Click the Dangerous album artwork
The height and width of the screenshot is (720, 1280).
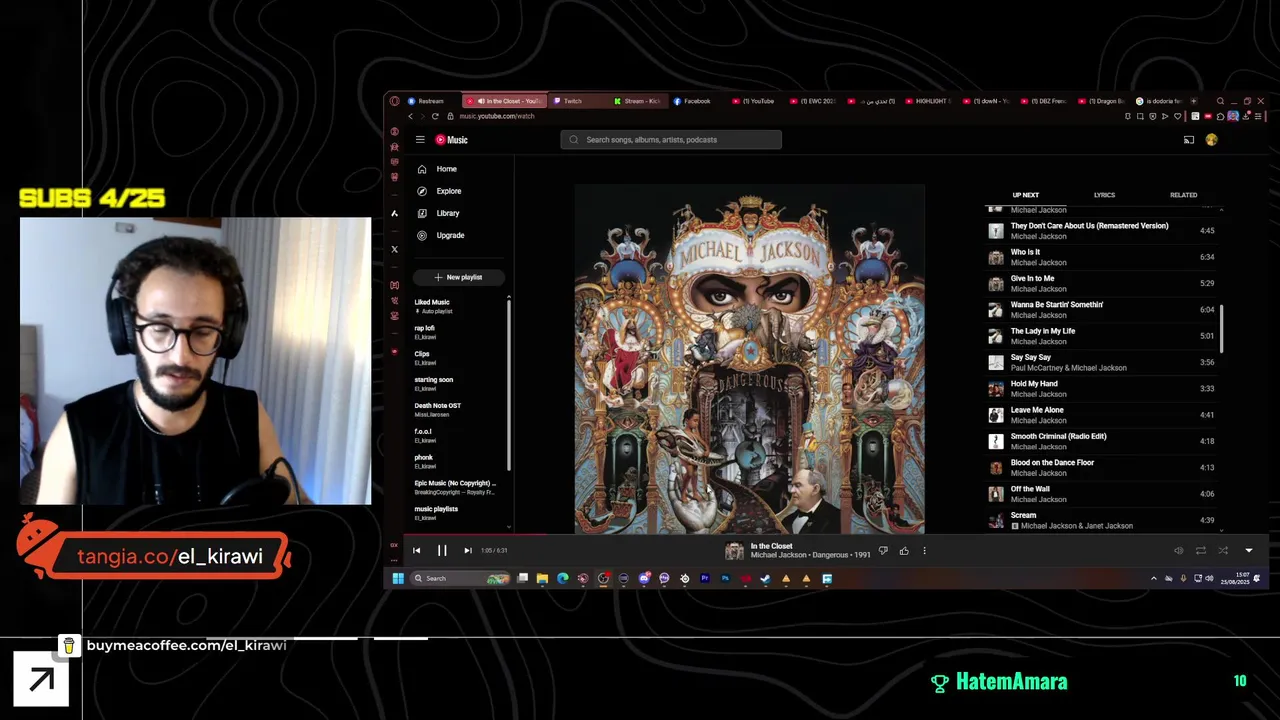point(749,359)
